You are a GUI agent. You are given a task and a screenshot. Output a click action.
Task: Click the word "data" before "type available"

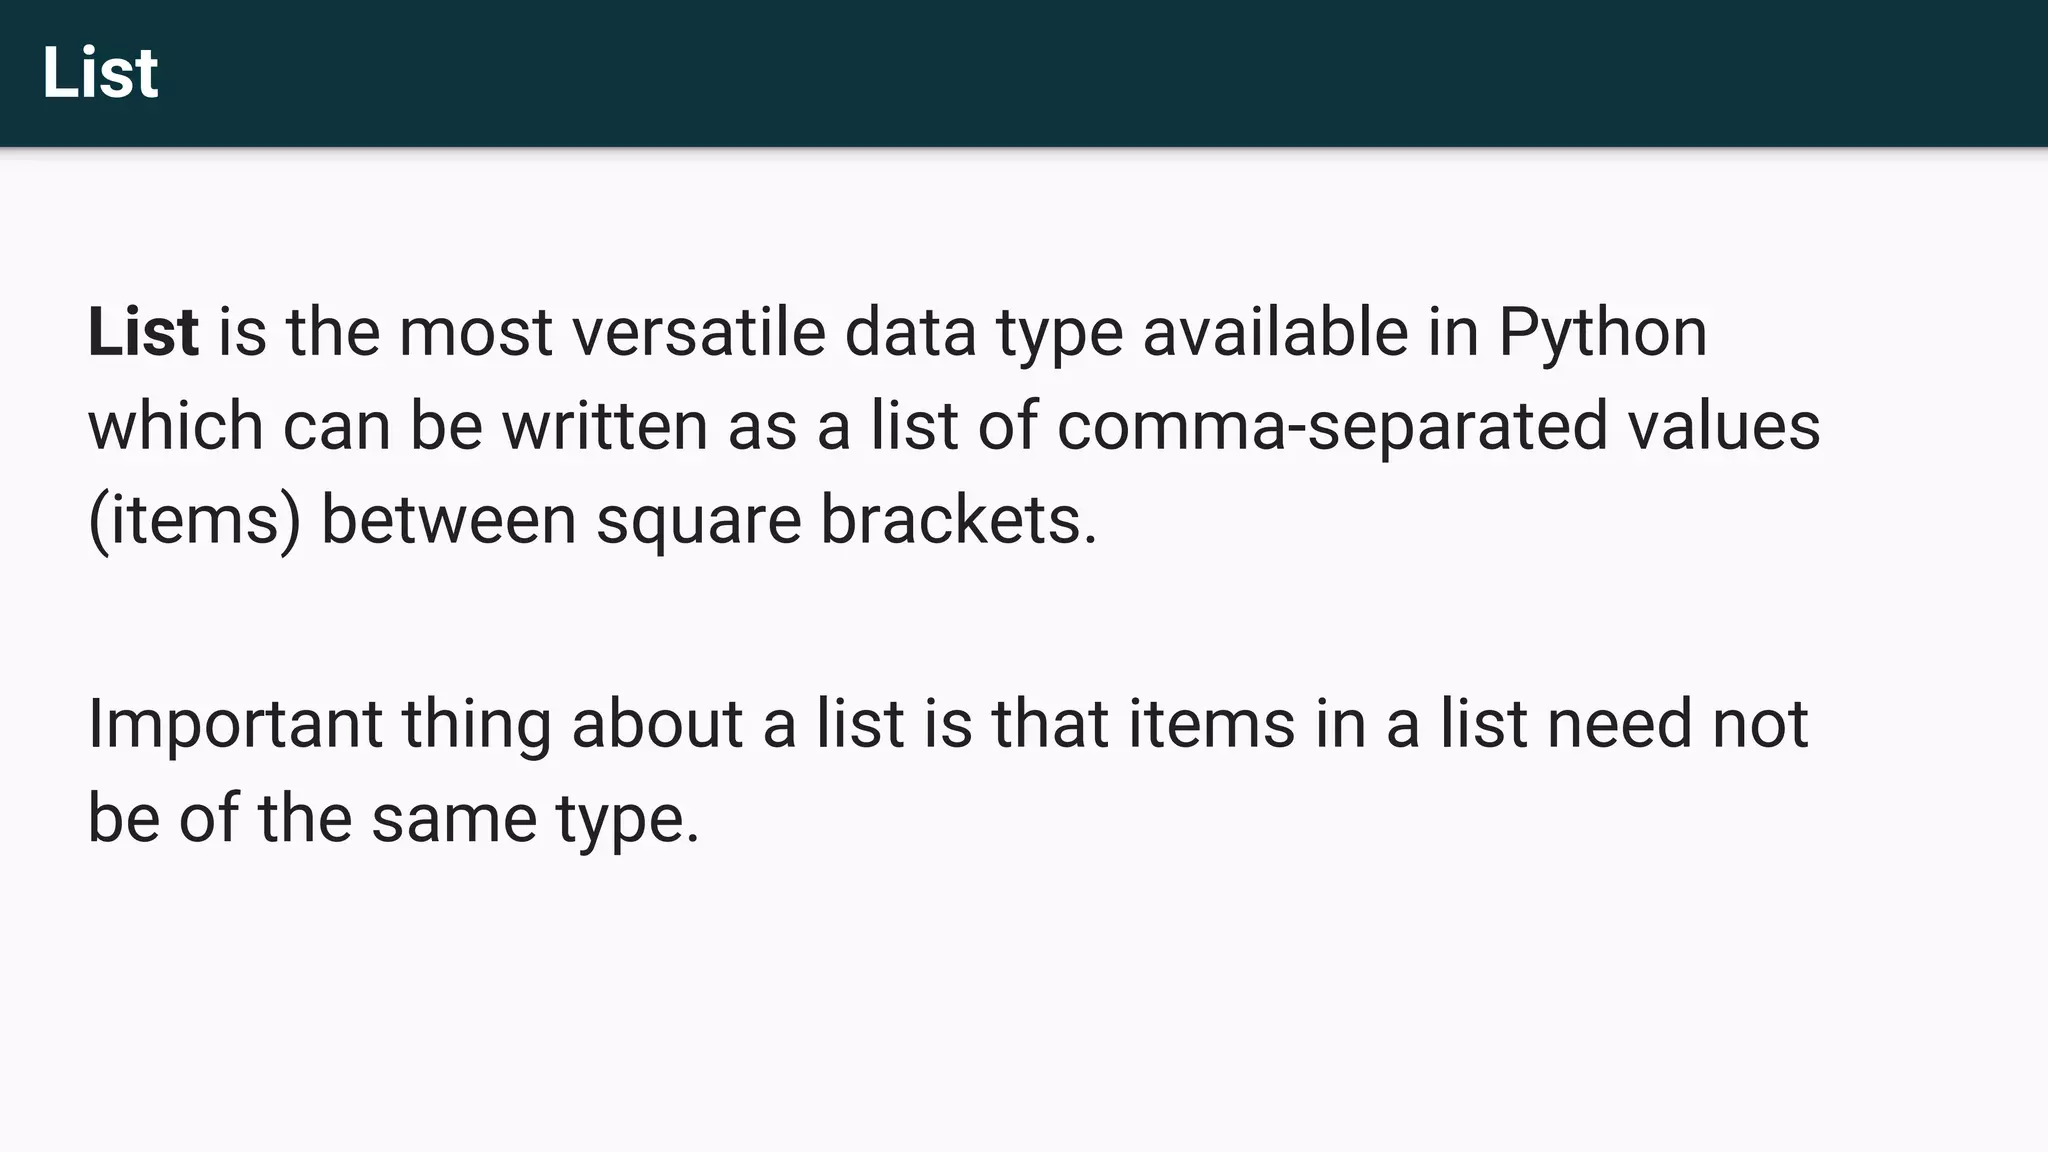pyautogui.click(x=910, y=332)
